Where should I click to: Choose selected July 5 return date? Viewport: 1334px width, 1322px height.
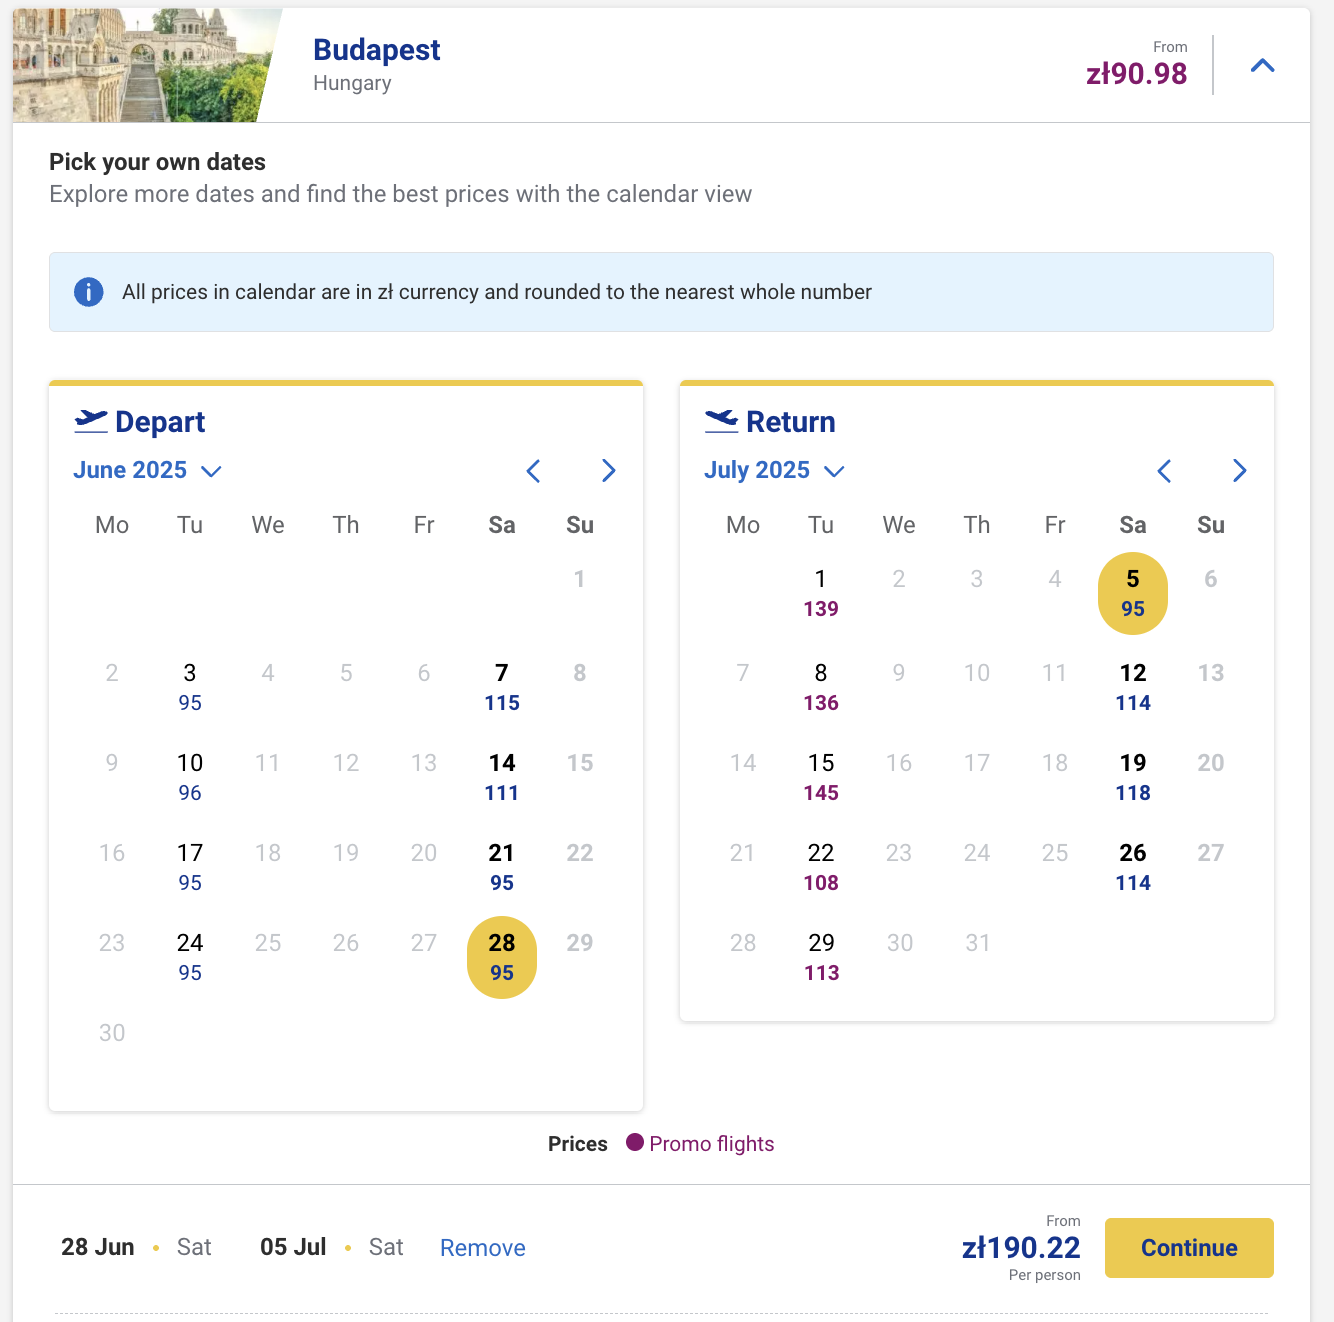[1133, 593]
